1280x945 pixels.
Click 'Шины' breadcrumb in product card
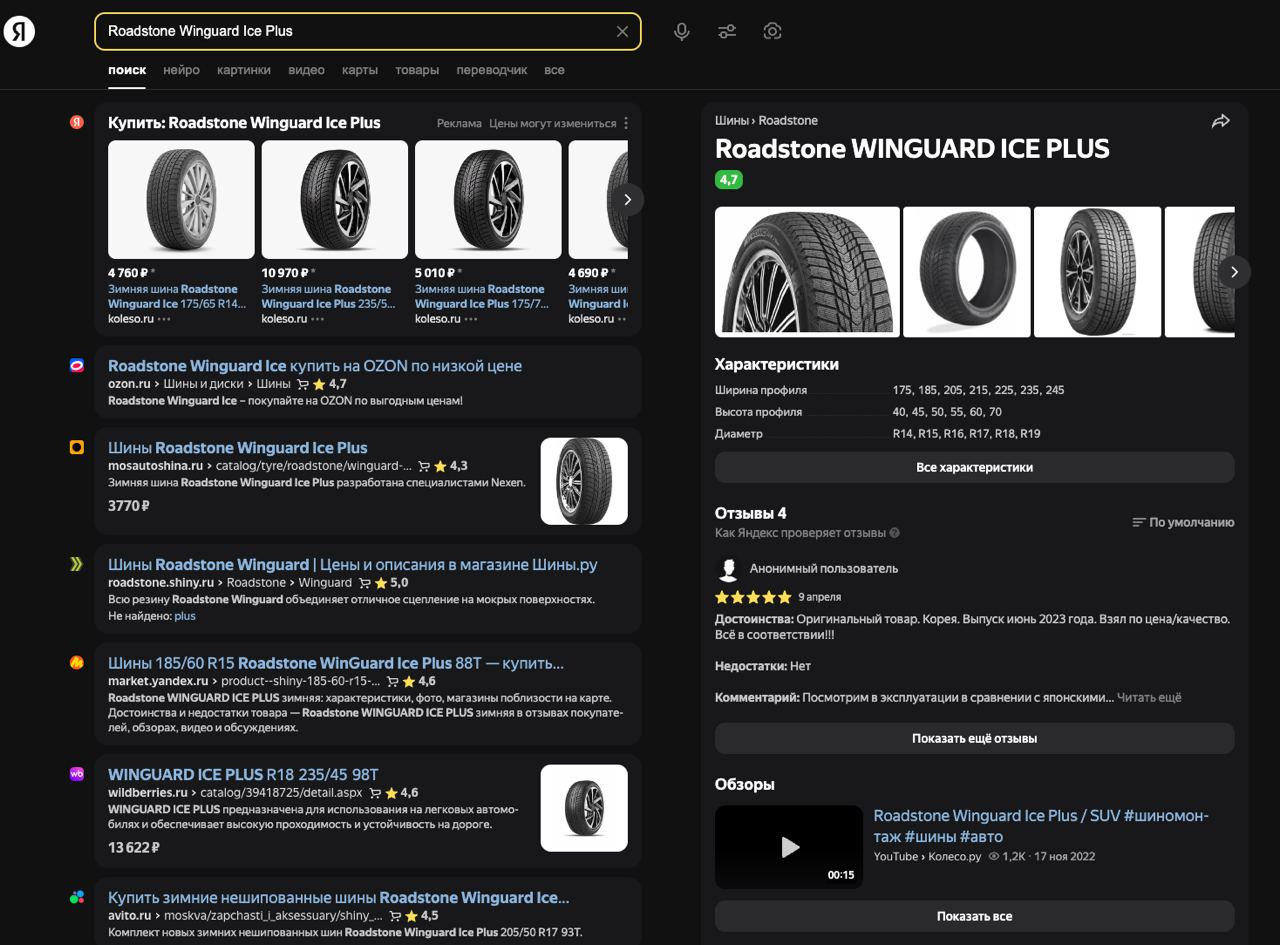(x=732, y=120)
